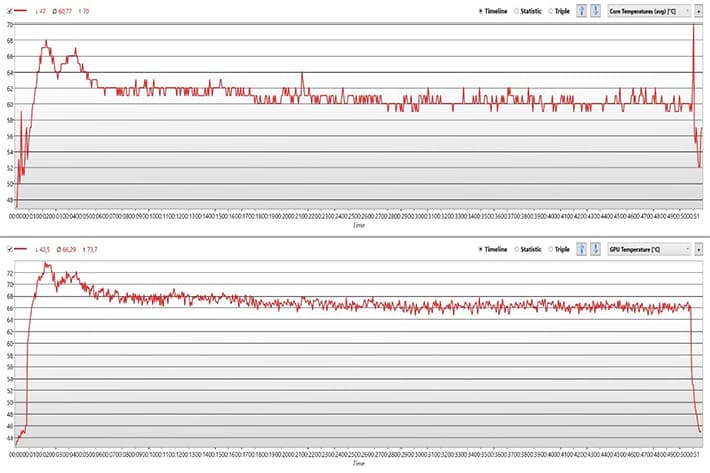Click move-down arrow icon in Core Temperature panel
Image resolution: width=710 pixels, height=473 pixels.
595,11
